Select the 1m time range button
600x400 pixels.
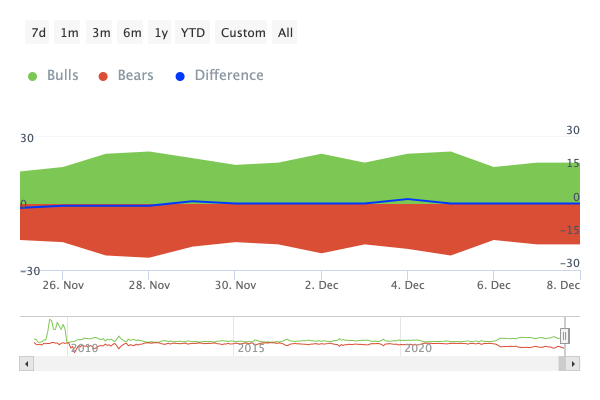tap(67, 33)
